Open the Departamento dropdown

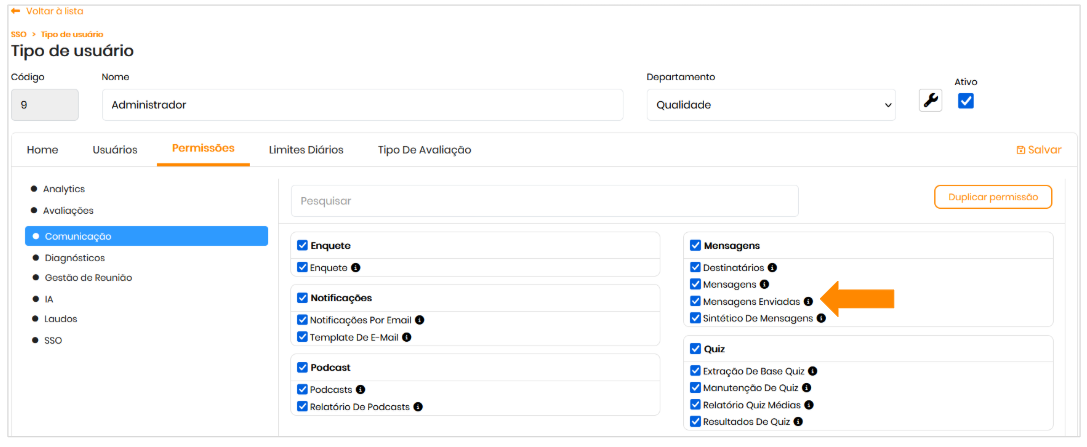(771, 104)
